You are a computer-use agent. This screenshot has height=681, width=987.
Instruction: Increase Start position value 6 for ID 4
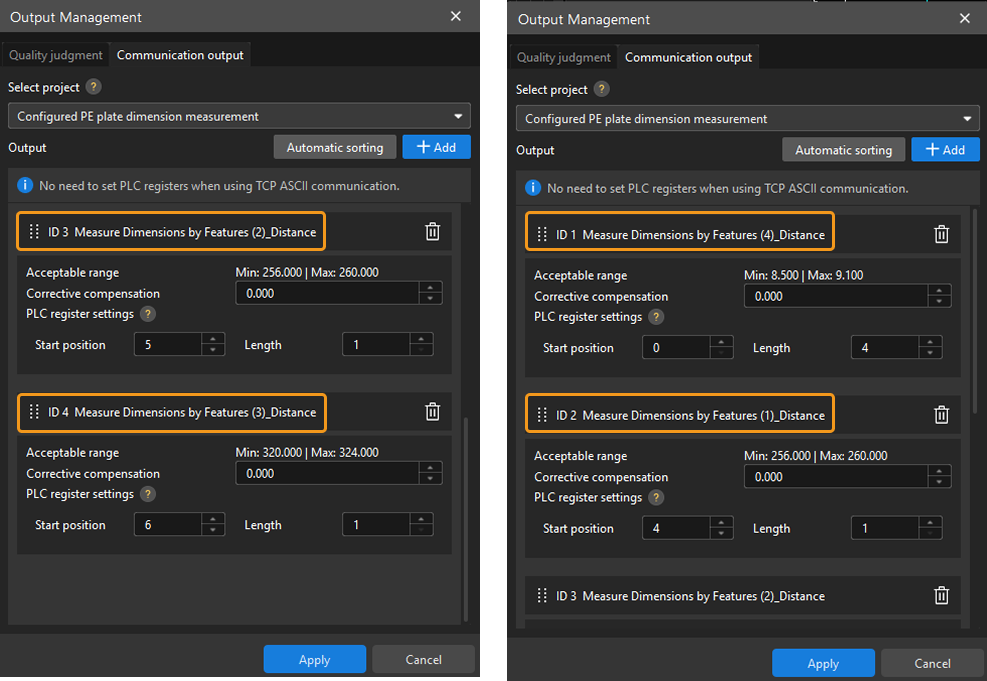coord(214,519)
